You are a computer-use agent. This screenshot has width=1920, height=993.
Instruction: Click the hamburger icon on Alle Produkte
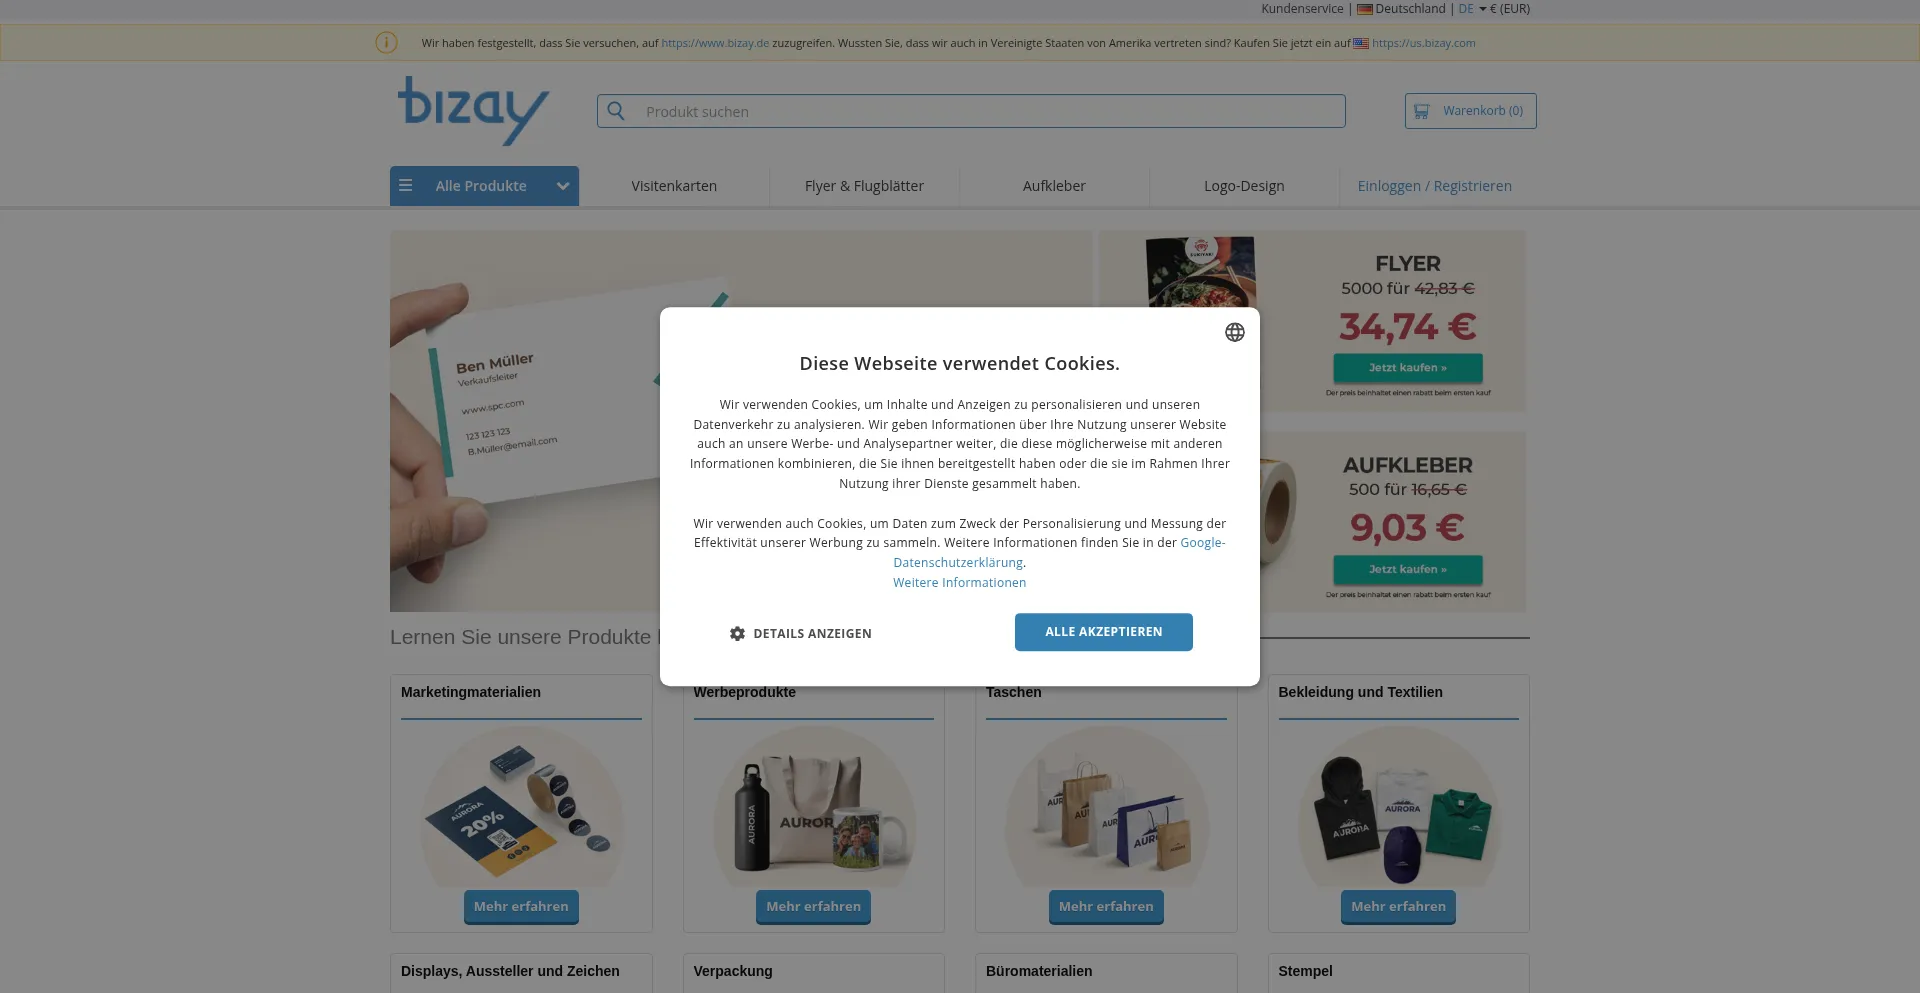coord(405,186)
